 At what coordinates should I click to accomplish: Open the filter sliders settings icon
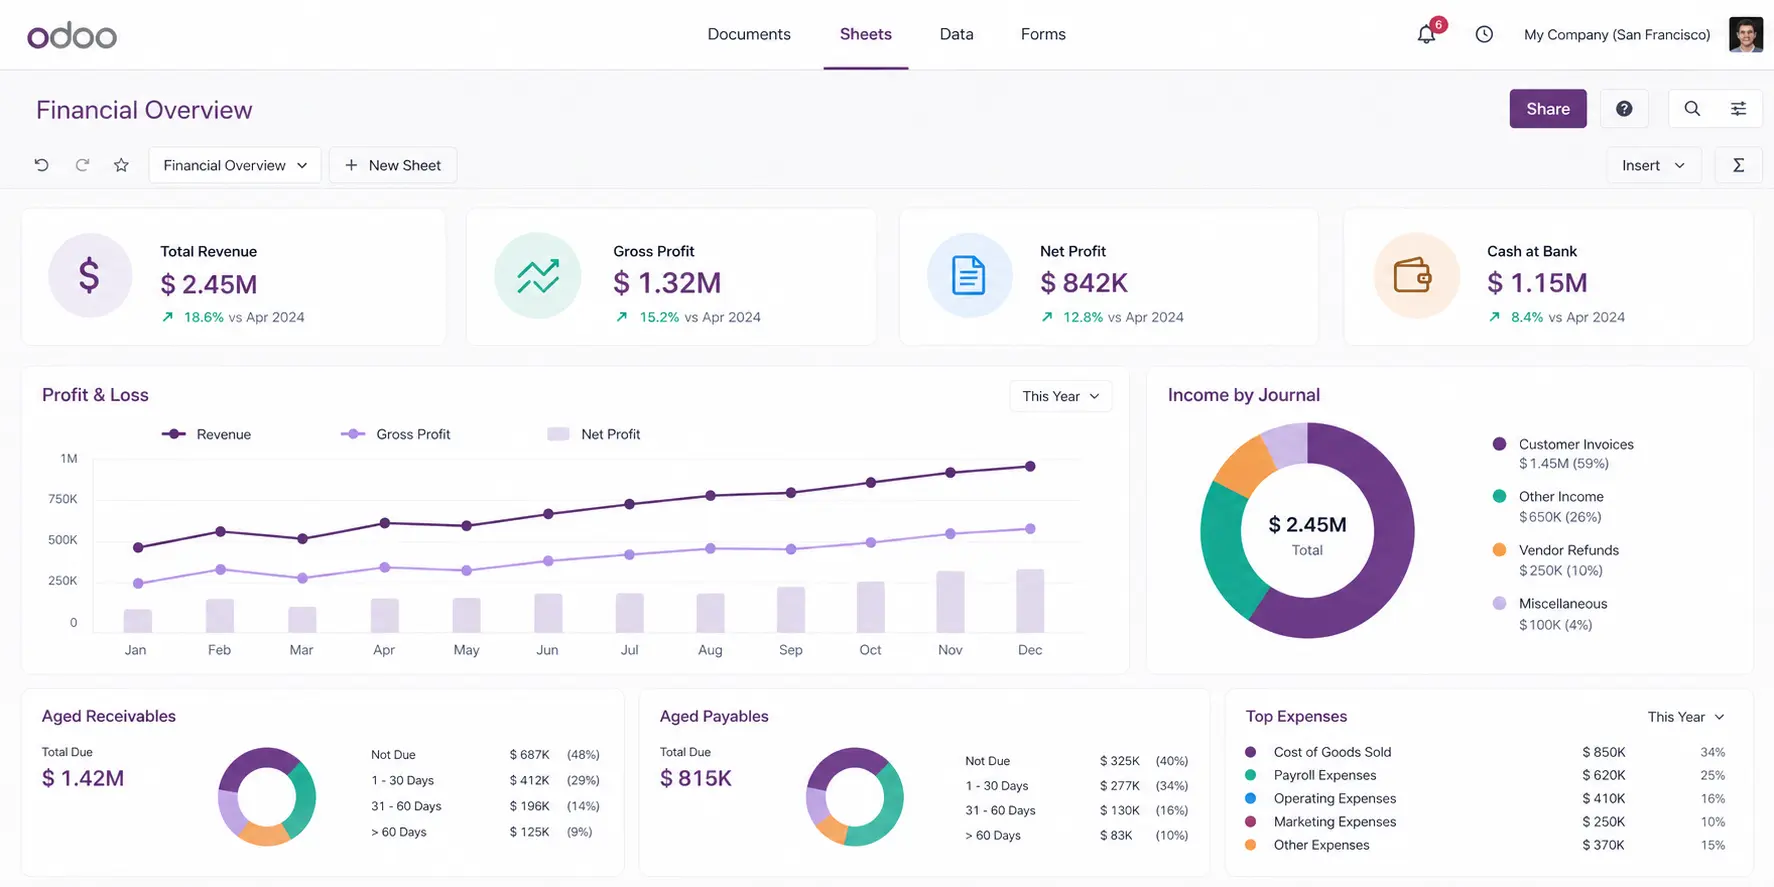tap(1739, 109)
